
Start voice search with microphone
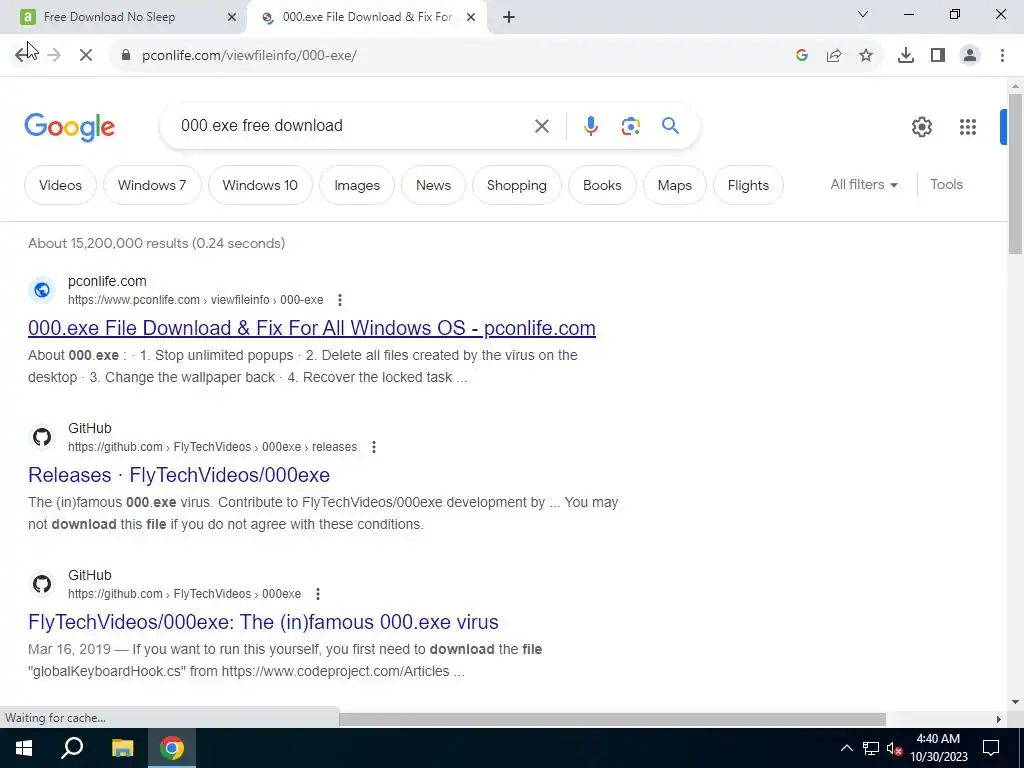590,125
